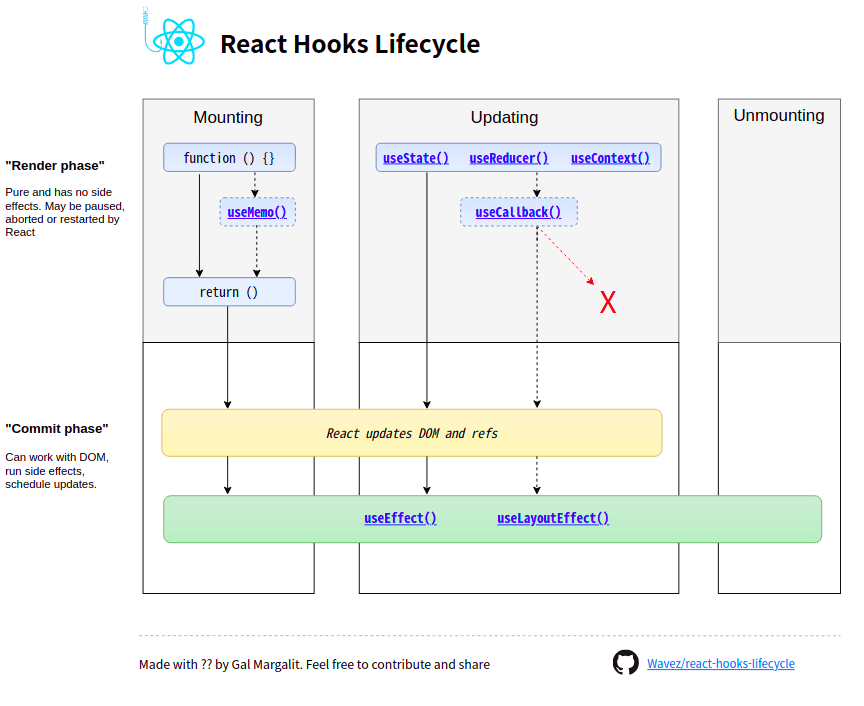Click the Can work with DOM description
The height and width of the screenshot is (706, 864).
pyautogui.click(x=57, y=471)
